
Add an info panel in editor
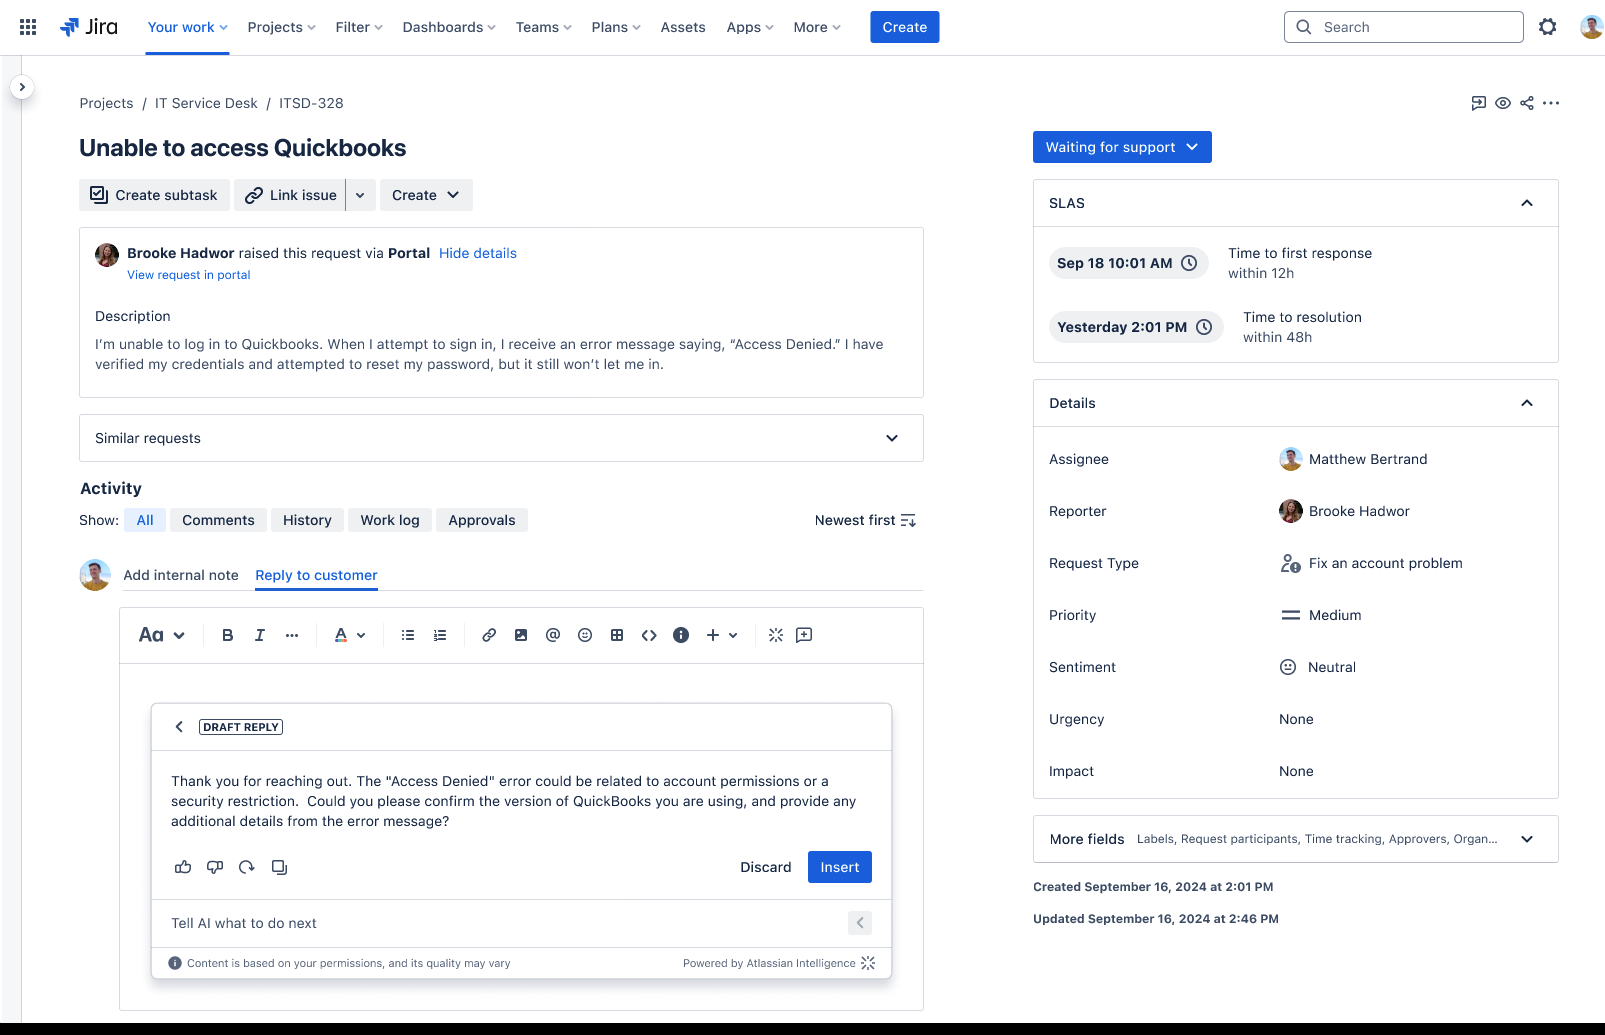681,635
